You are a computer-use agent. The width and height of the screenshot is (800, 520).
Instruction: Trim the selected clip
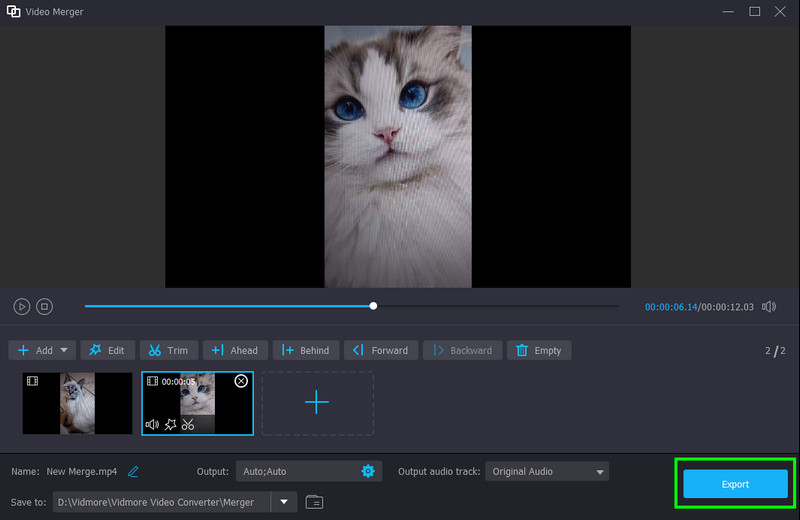point(169,351)
